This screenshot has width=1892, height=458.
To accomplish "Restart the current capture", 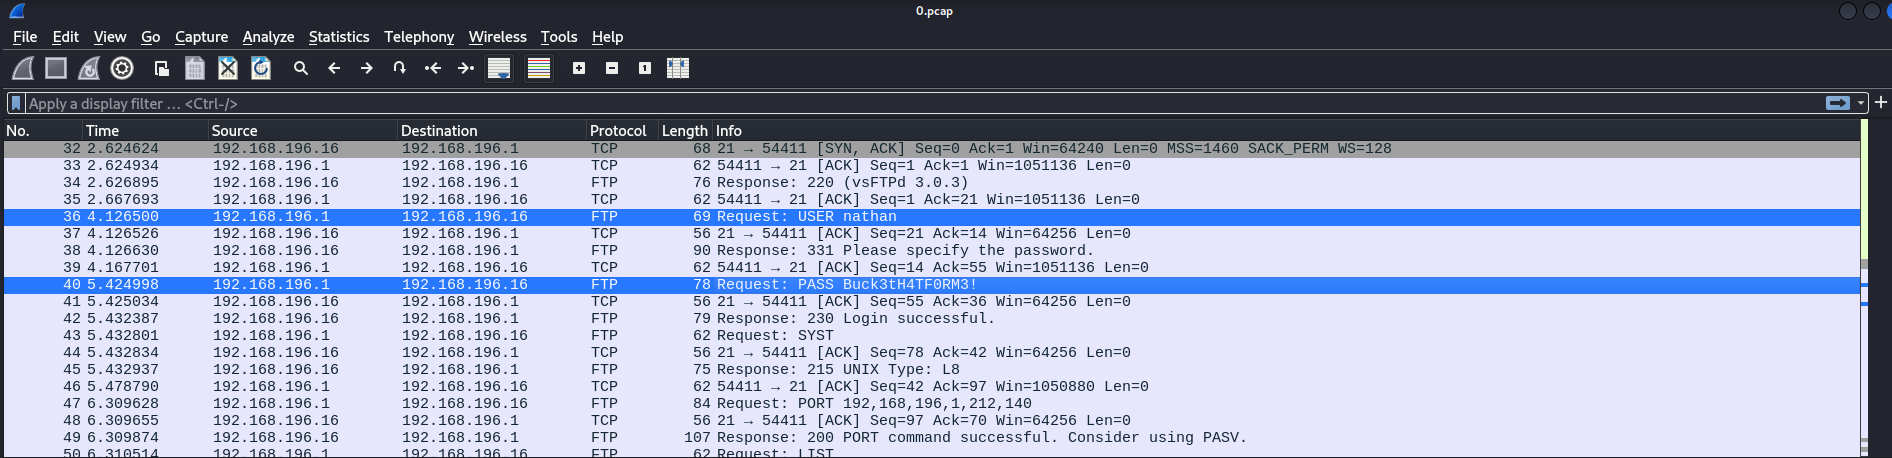I will [x=89, y=68].
